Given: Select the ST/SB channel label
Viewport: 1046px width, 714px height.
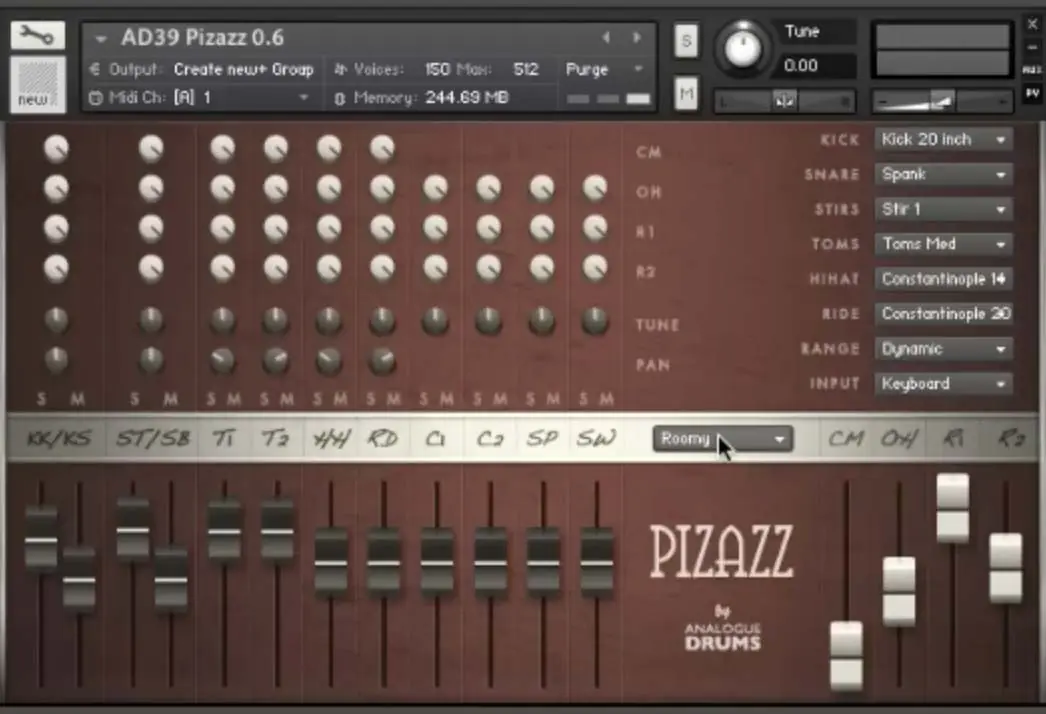Looking at the screenshot, I should coord(153,438).
